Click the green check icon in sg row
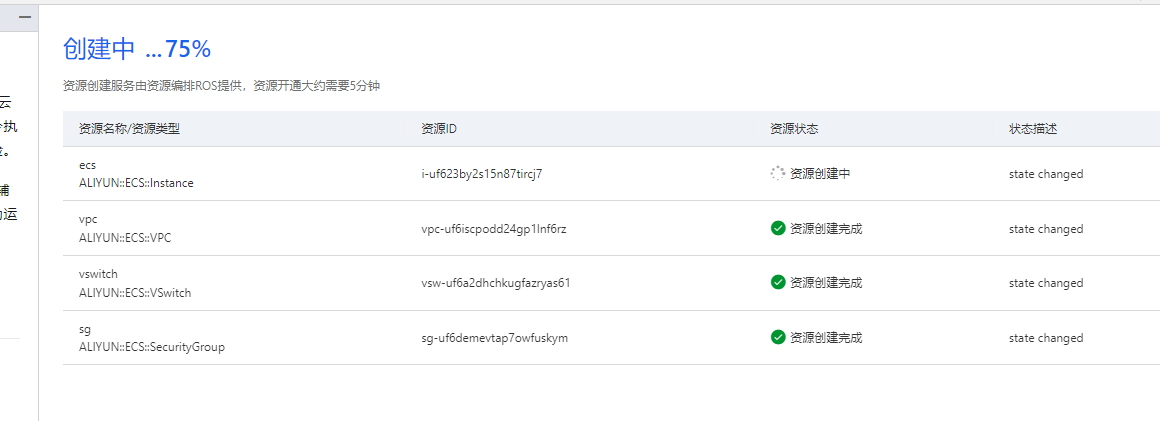 [x=778, y=338]
